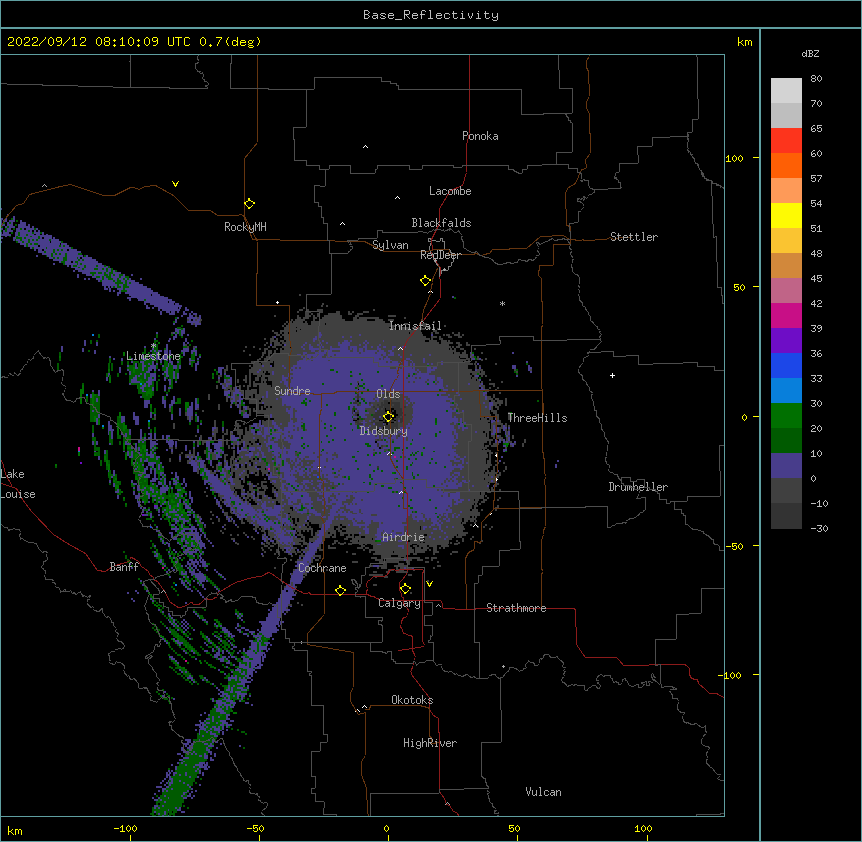
Task: Click the white asterisk east of Innisfail
Action: point(502,303)
